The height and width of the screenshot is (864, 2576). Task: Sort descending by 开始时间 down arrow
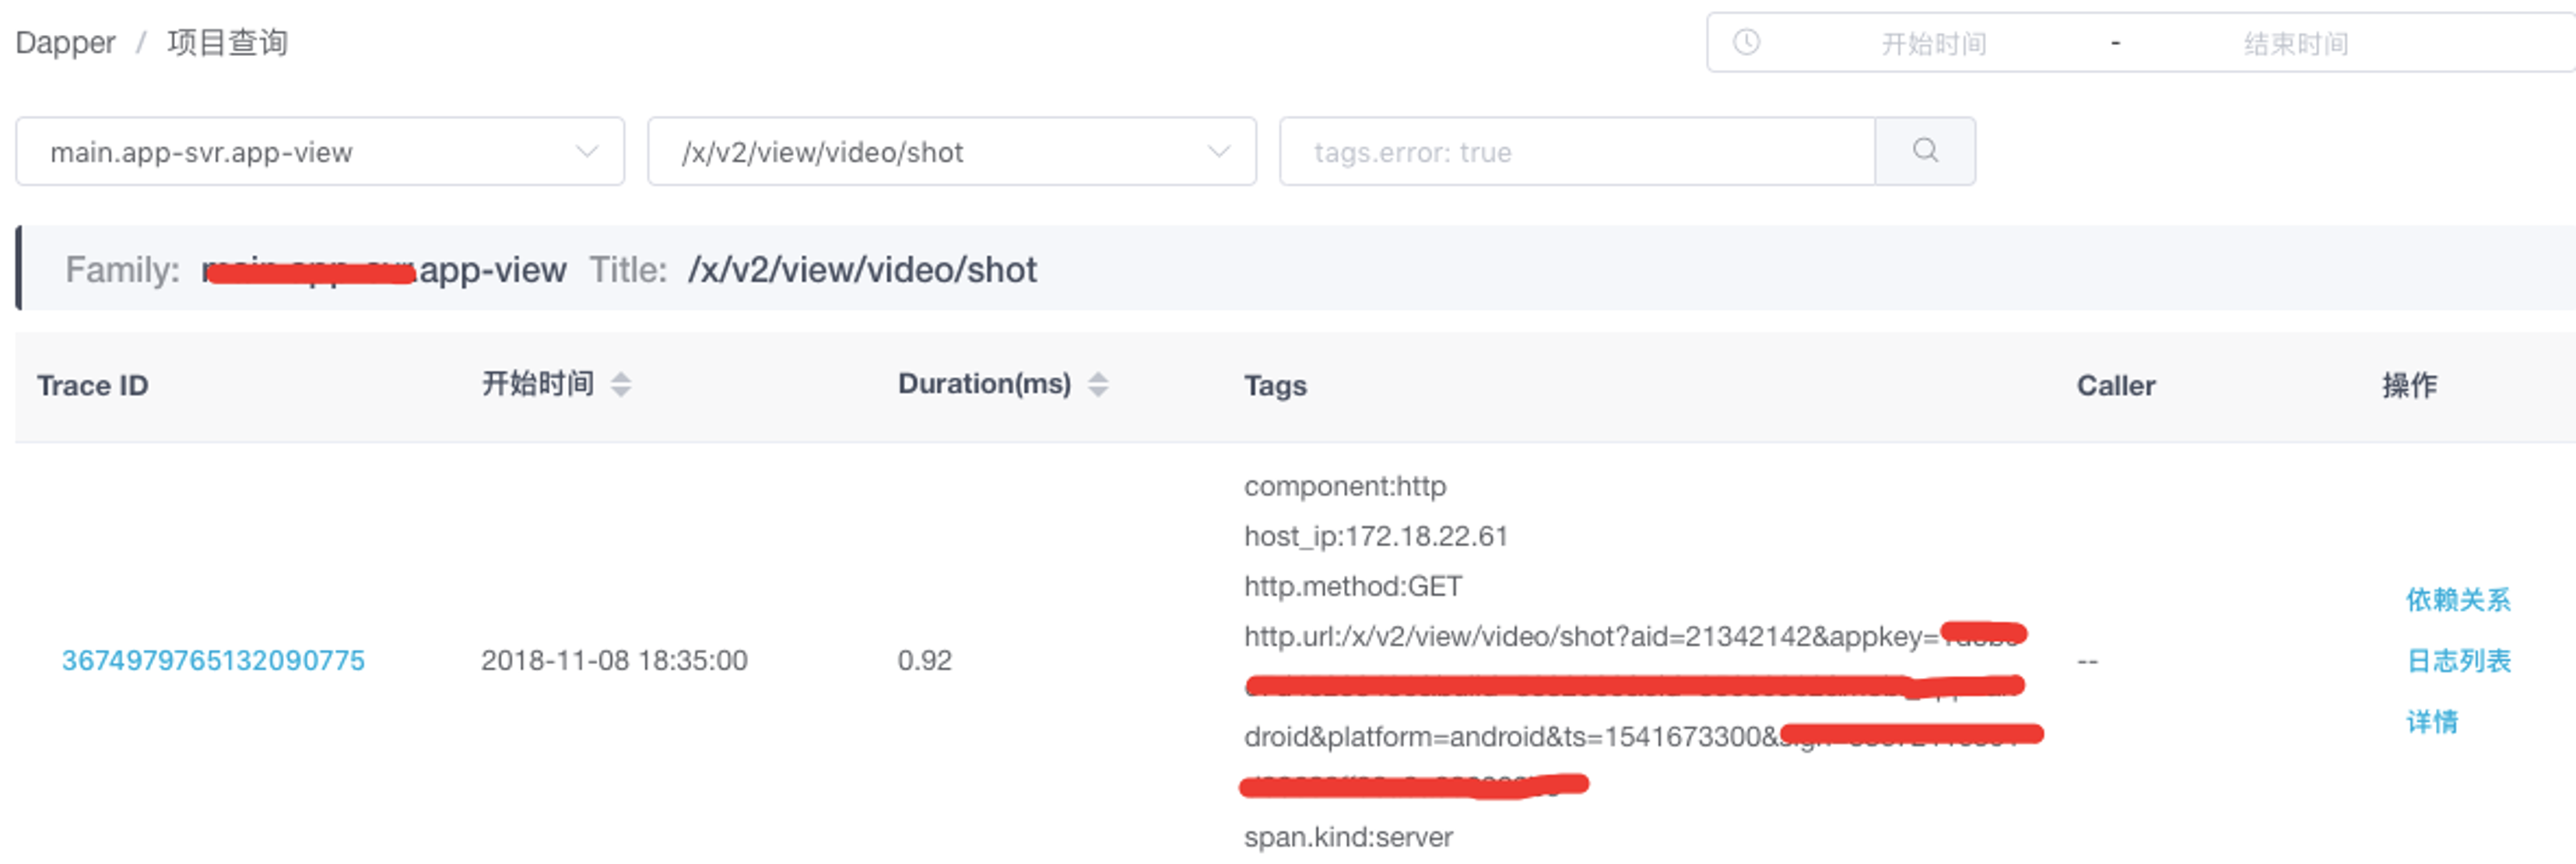(621, 392)
